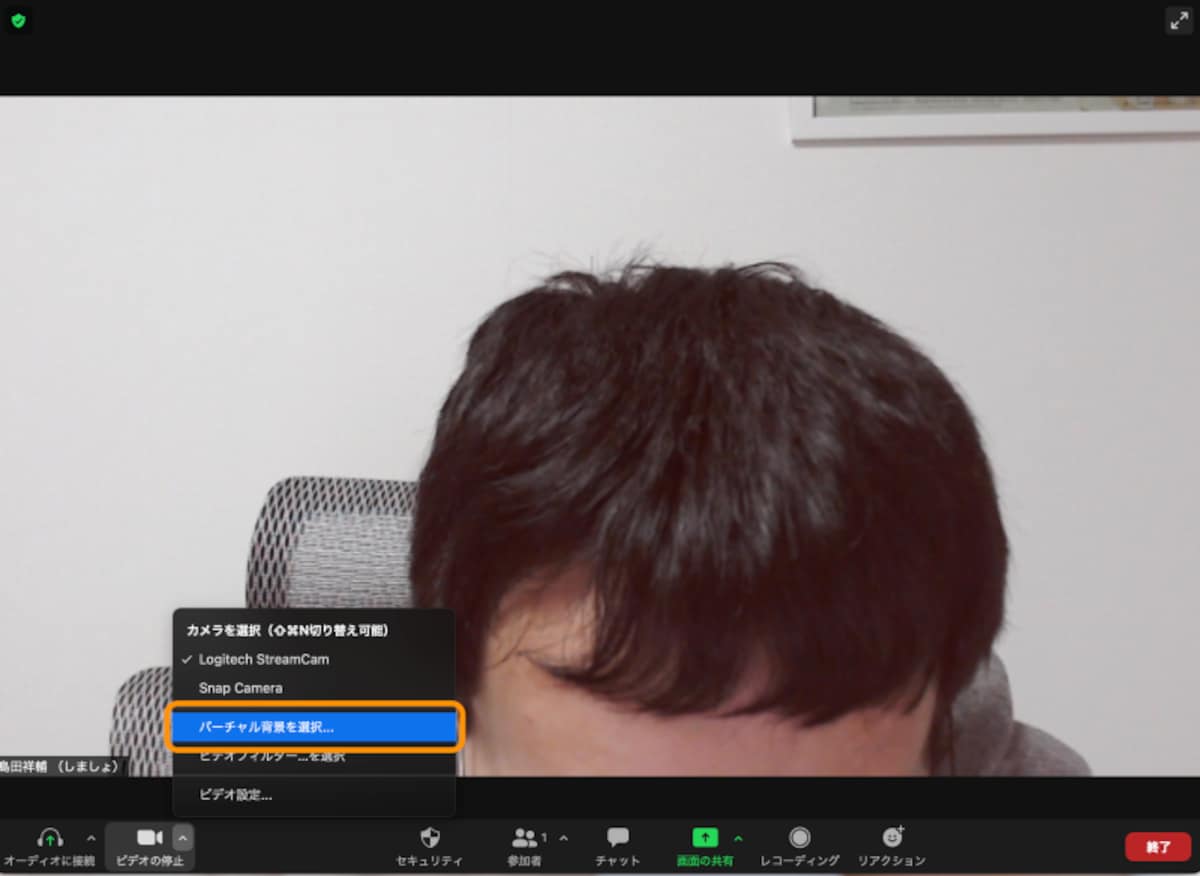Collapse the video options chevron beside the camera
This screenshot has width=1200, height=876.
183,837
